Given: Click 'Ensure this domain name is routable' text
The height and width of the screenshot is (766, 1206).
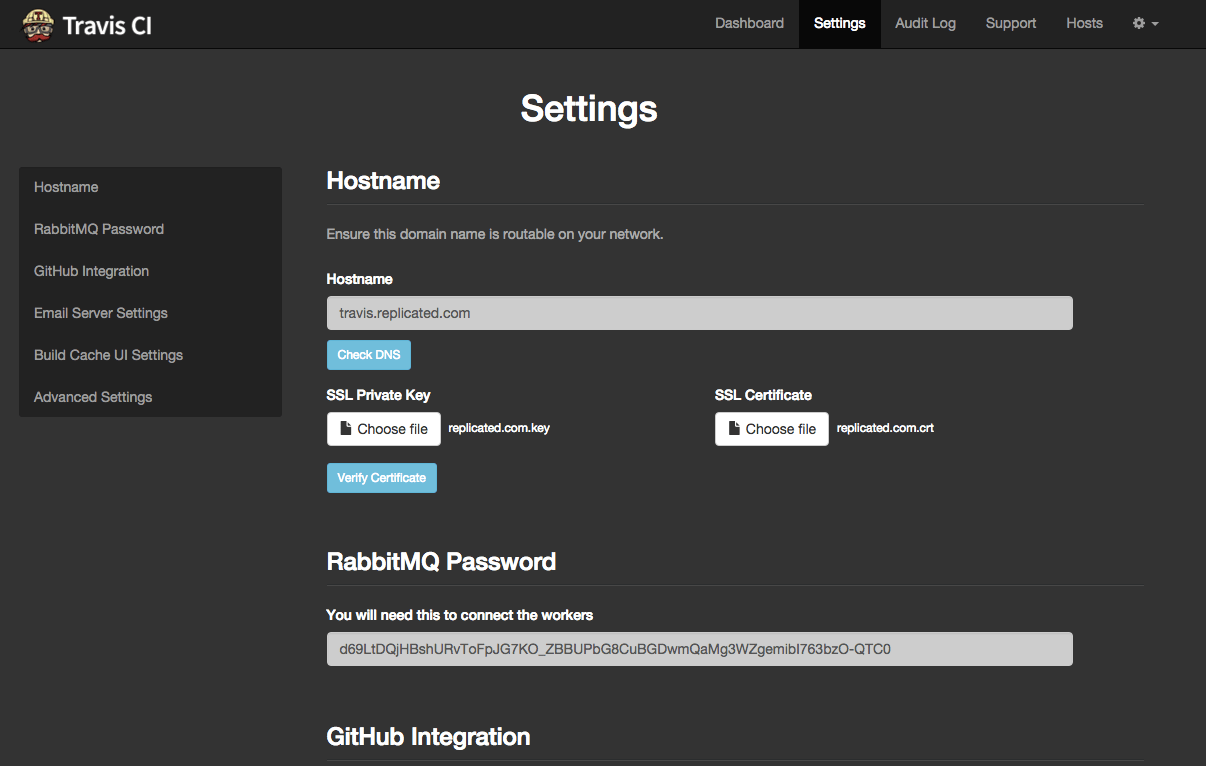Looking at the screenshot, I should [x=495, y=234].
